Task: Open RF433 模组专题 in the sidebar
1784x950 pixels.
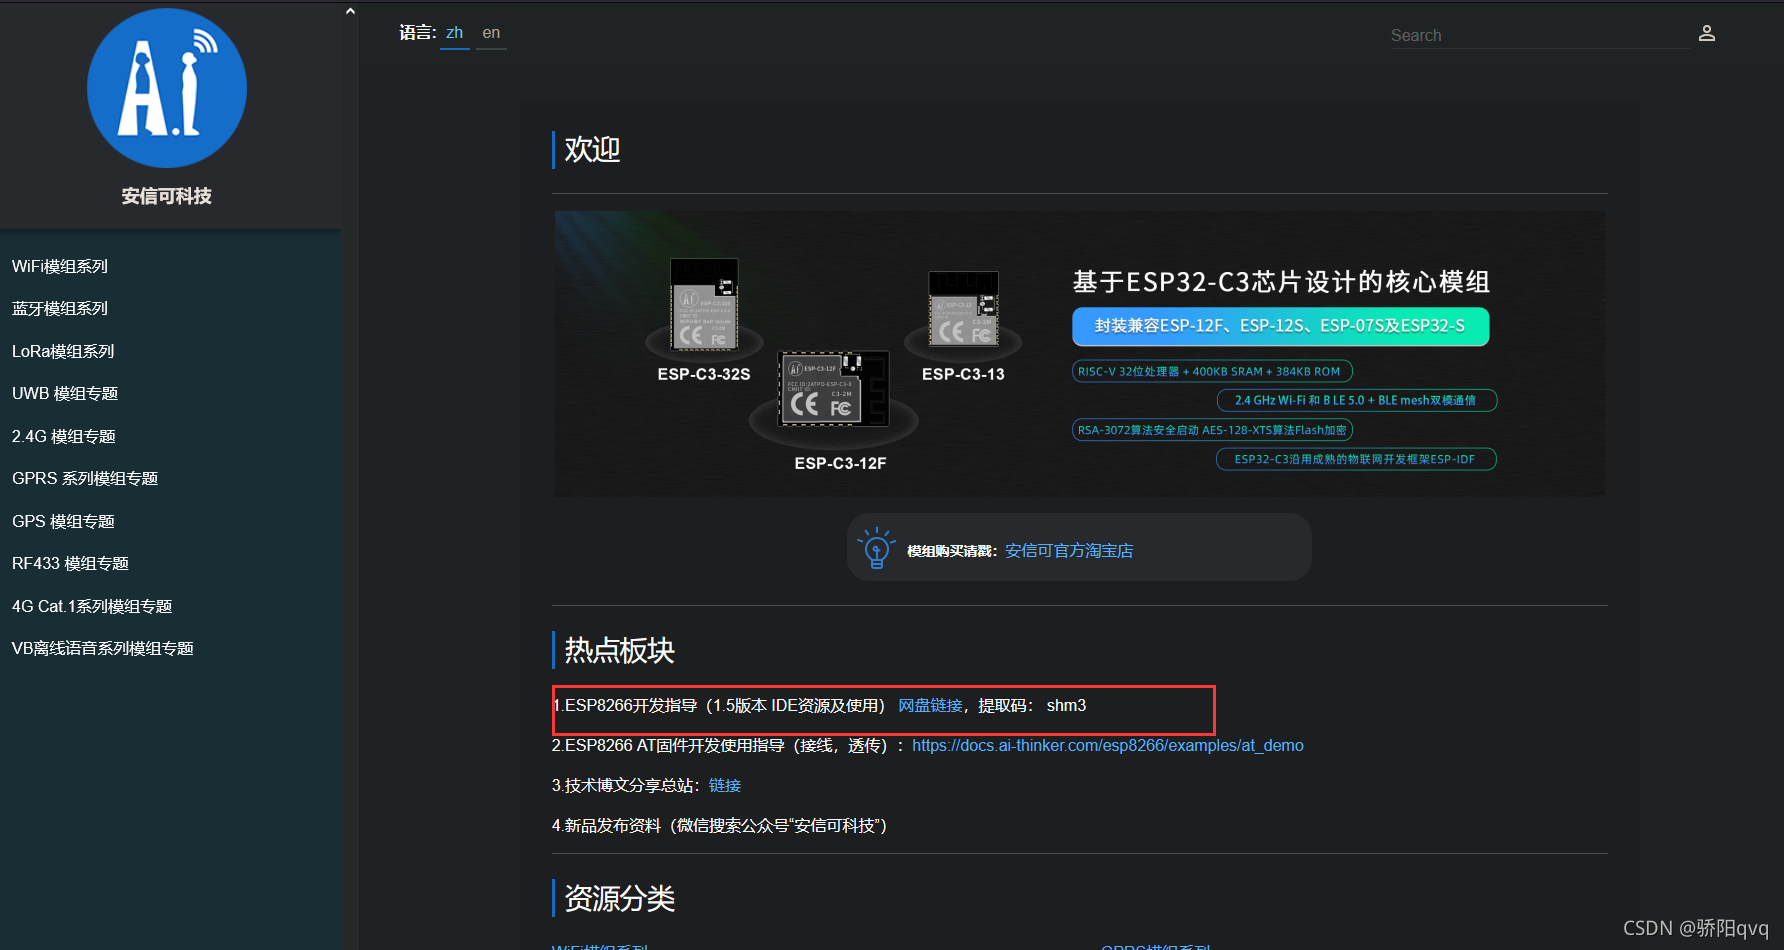Action: [x=70, y=563]
